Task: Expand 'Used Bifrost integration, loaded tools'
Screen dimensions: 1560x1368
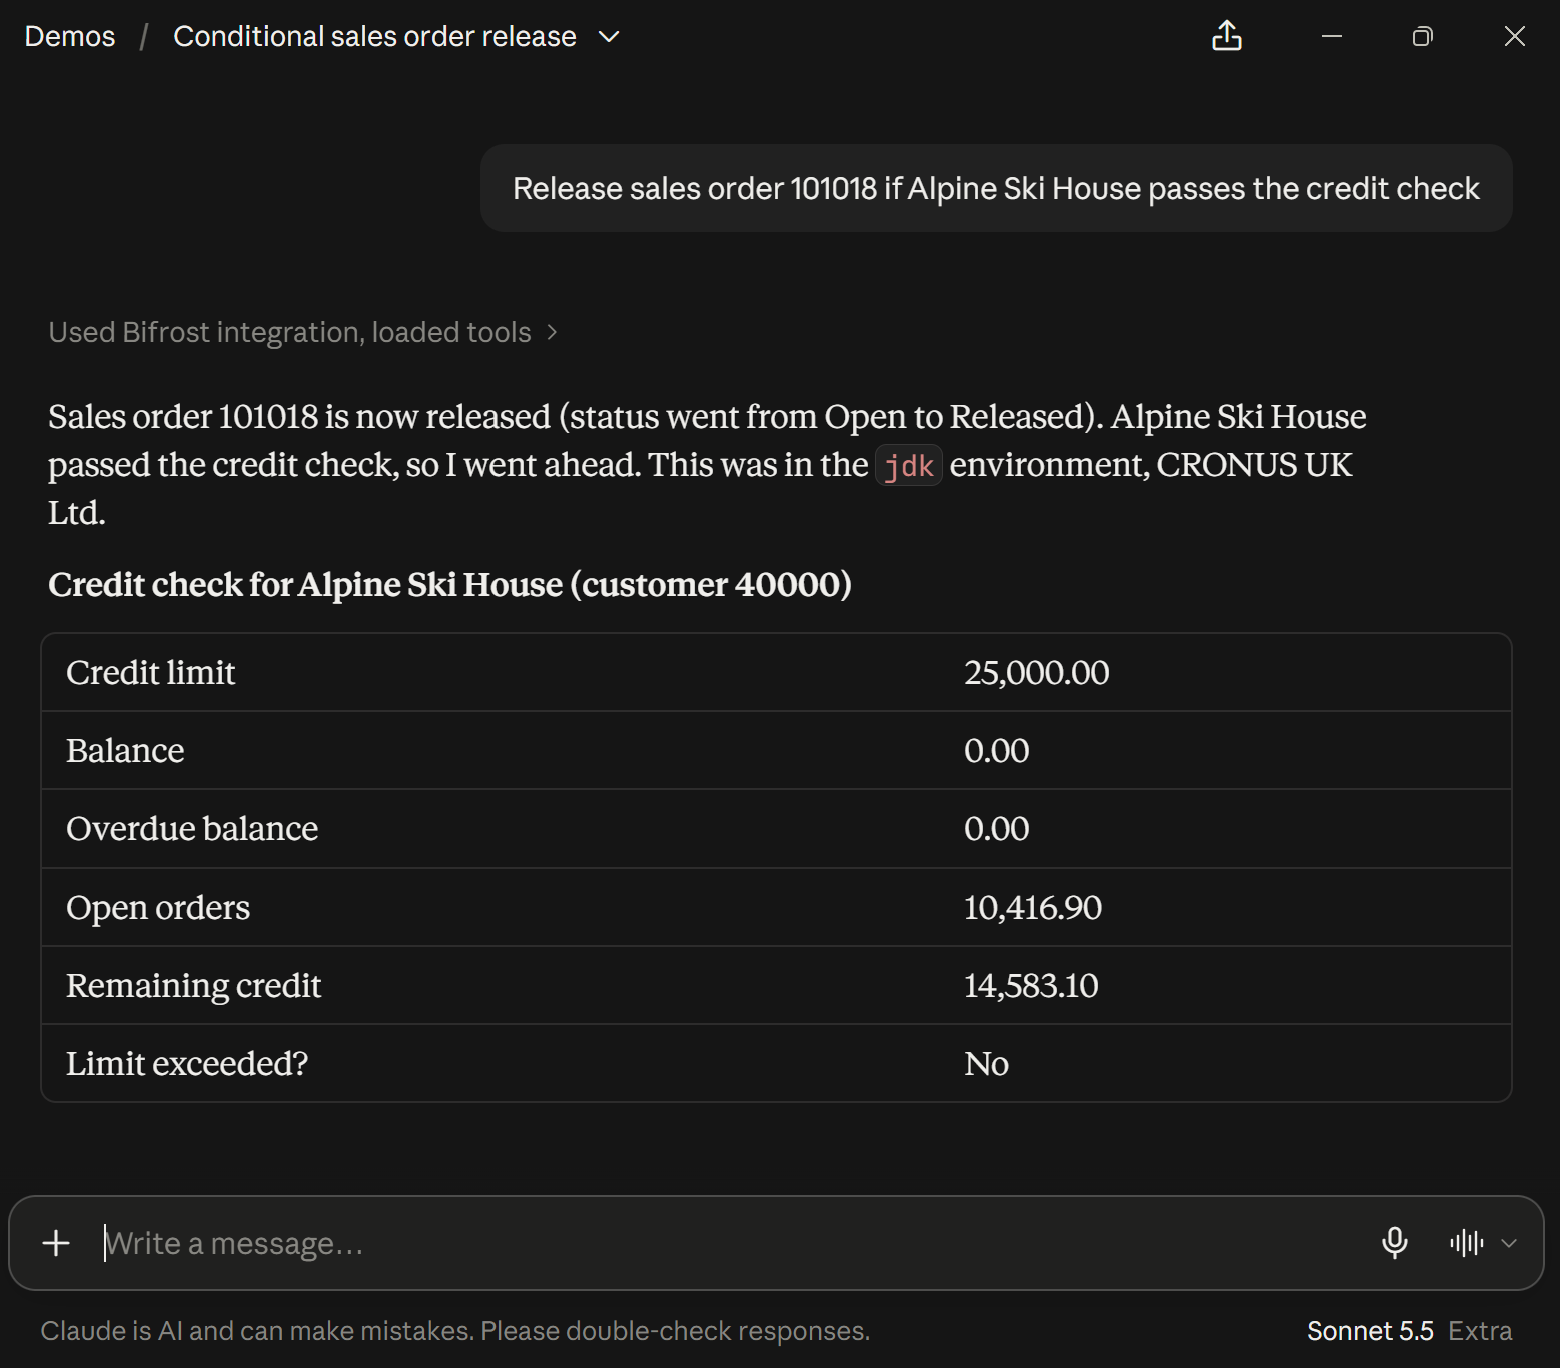Action: point(302,332)
